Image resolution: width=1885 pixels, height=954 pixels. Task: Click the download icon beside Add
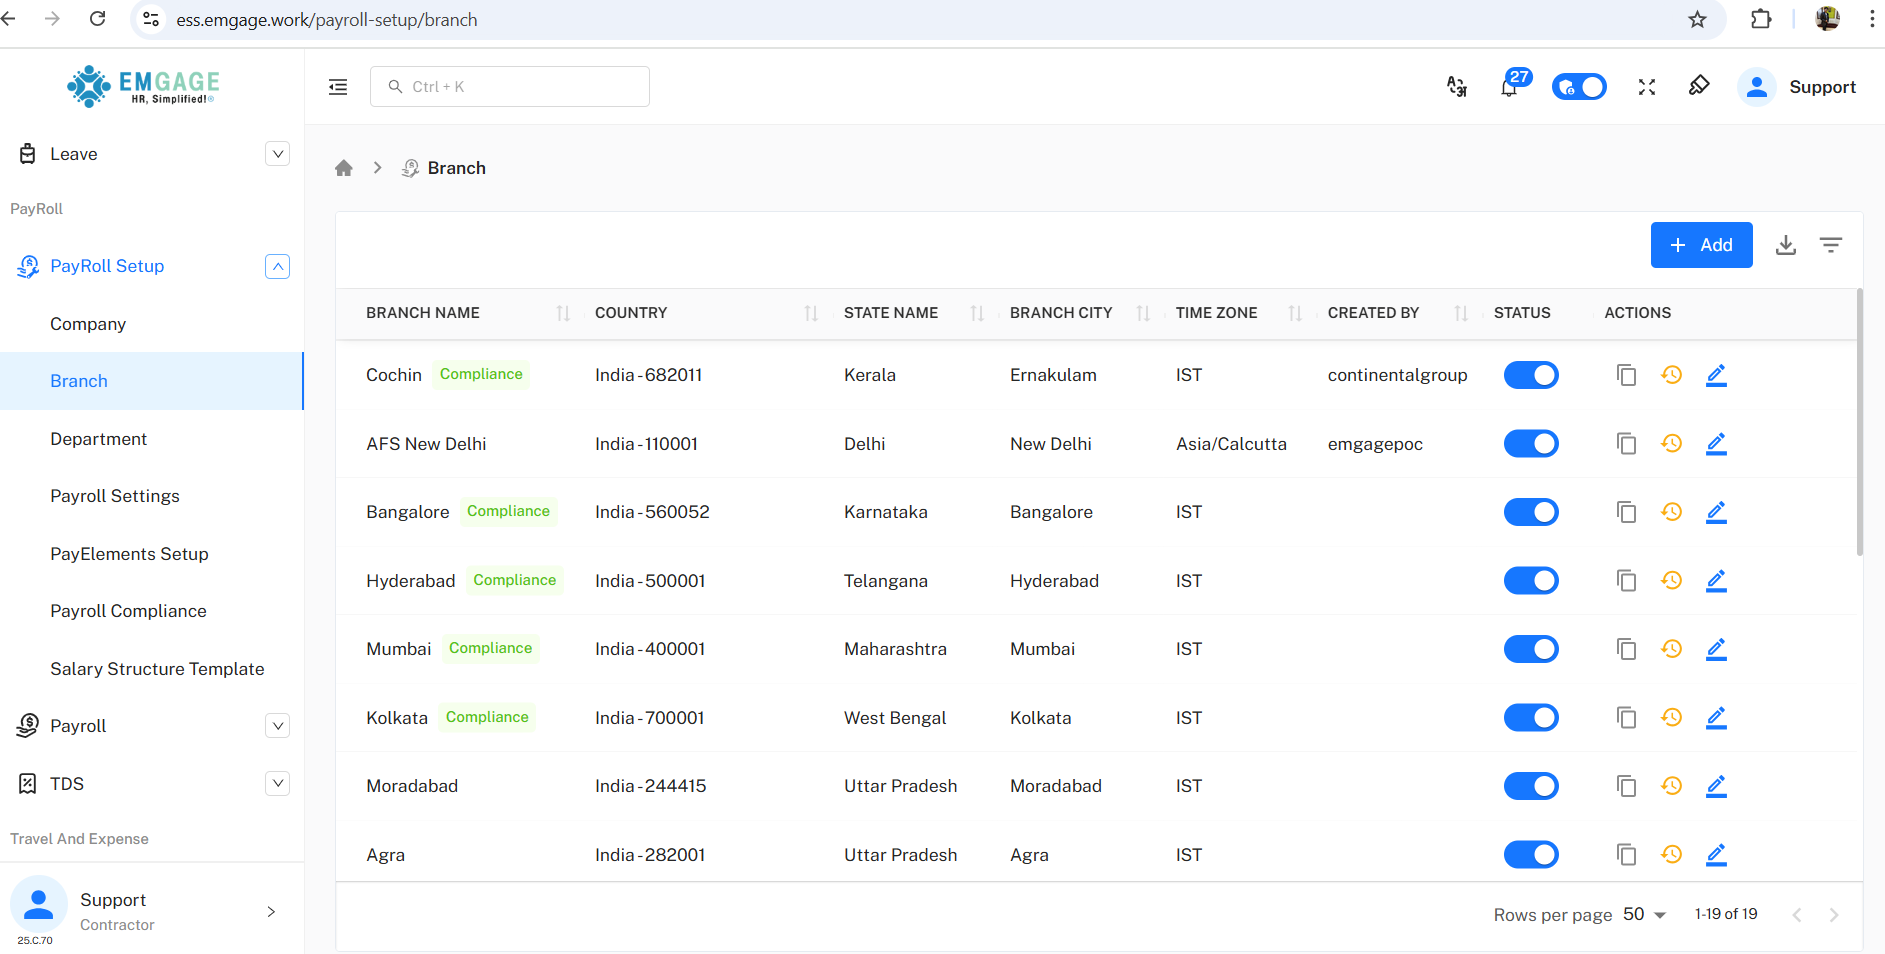point(1785,245)
